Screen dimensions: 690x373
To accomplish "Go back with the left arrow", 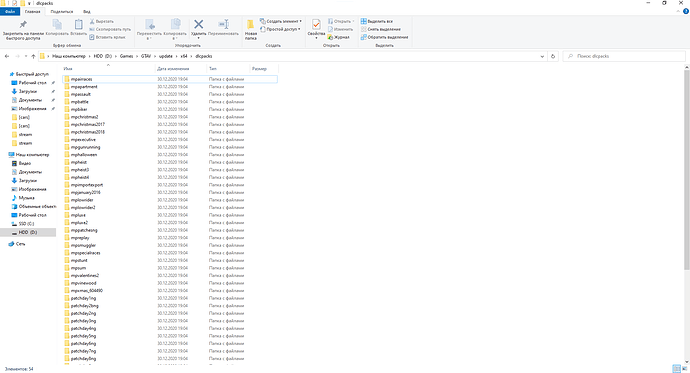I will (x=7, y=56).
